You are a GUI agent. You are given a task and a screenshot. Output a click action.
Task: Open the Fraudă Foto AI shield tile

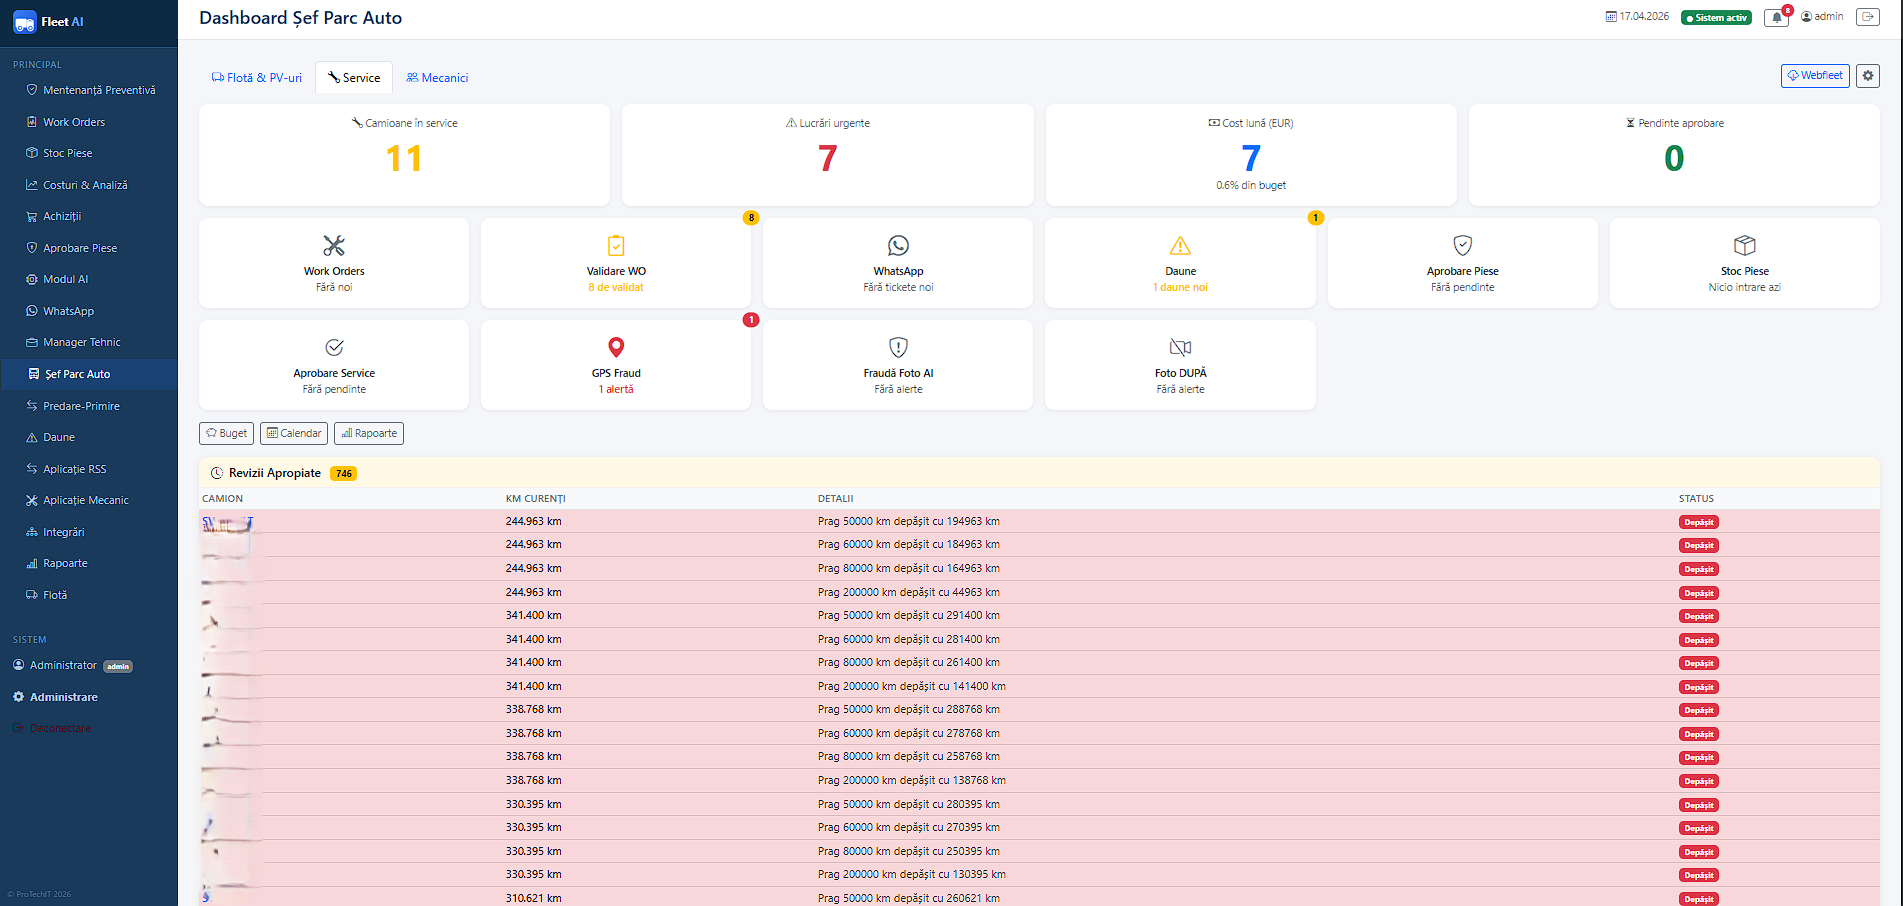tap(898, 366)
